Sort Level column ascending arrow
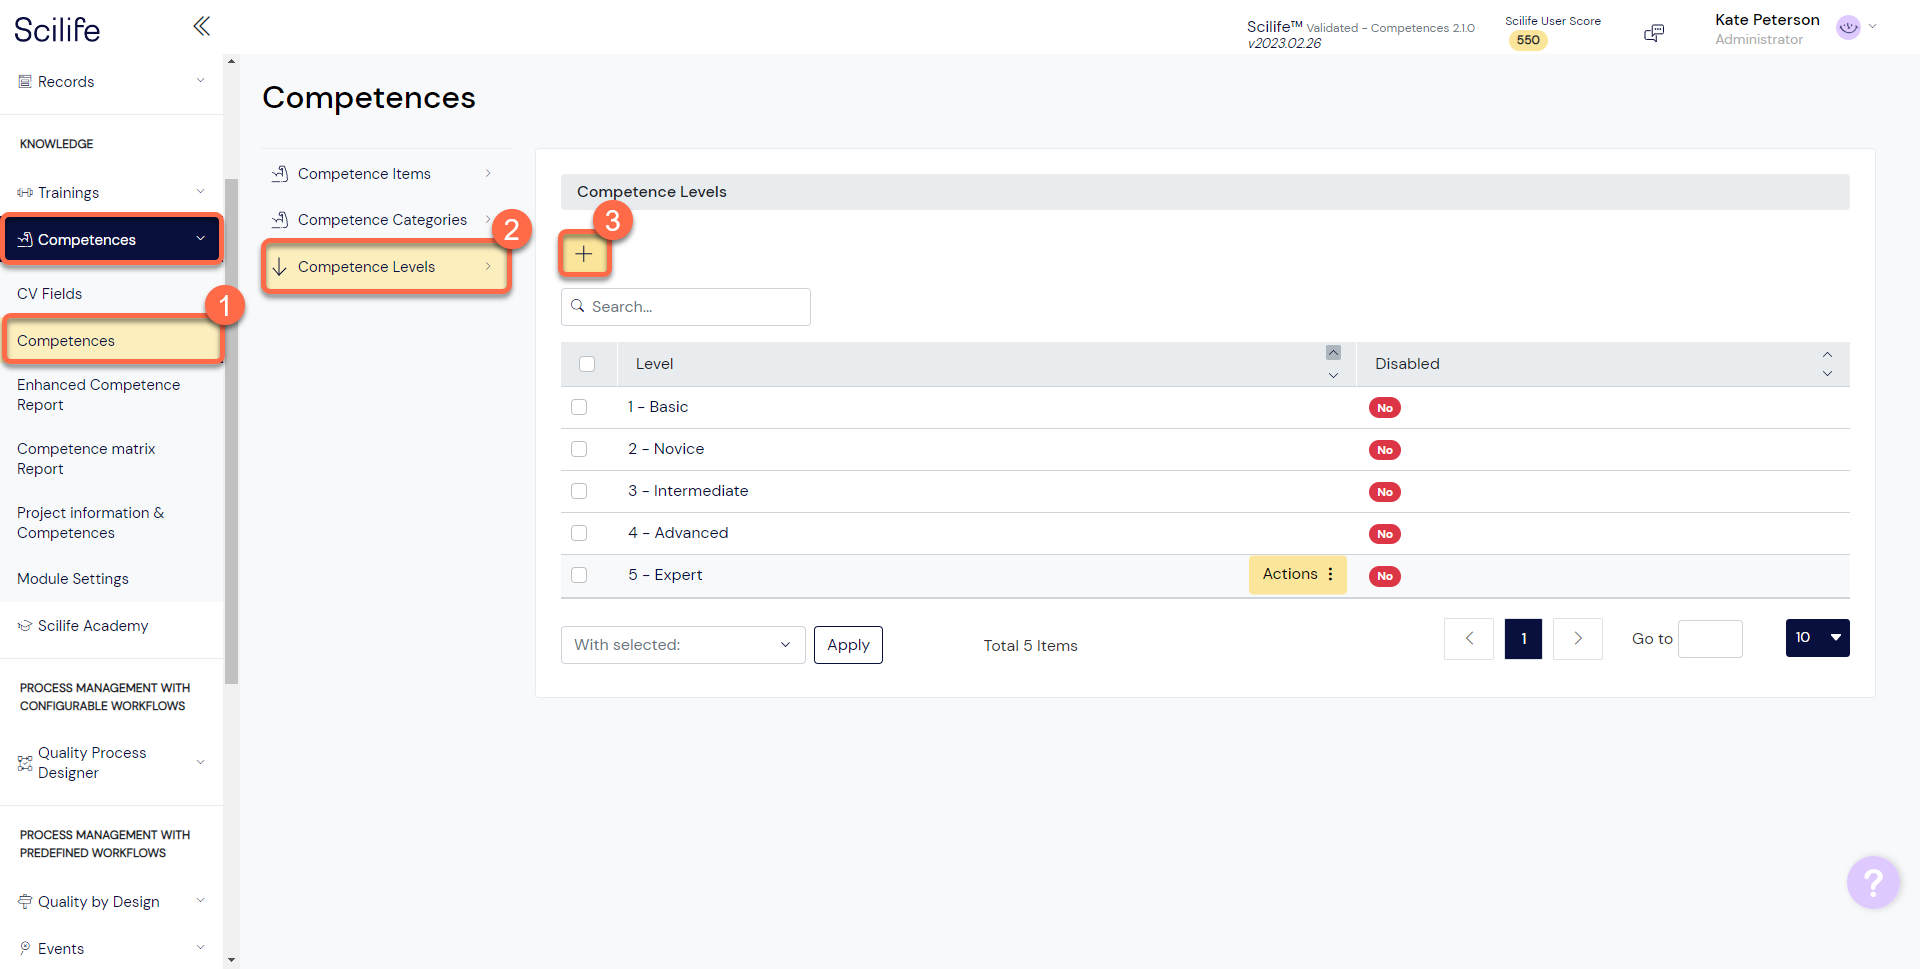 (1333, 353)
